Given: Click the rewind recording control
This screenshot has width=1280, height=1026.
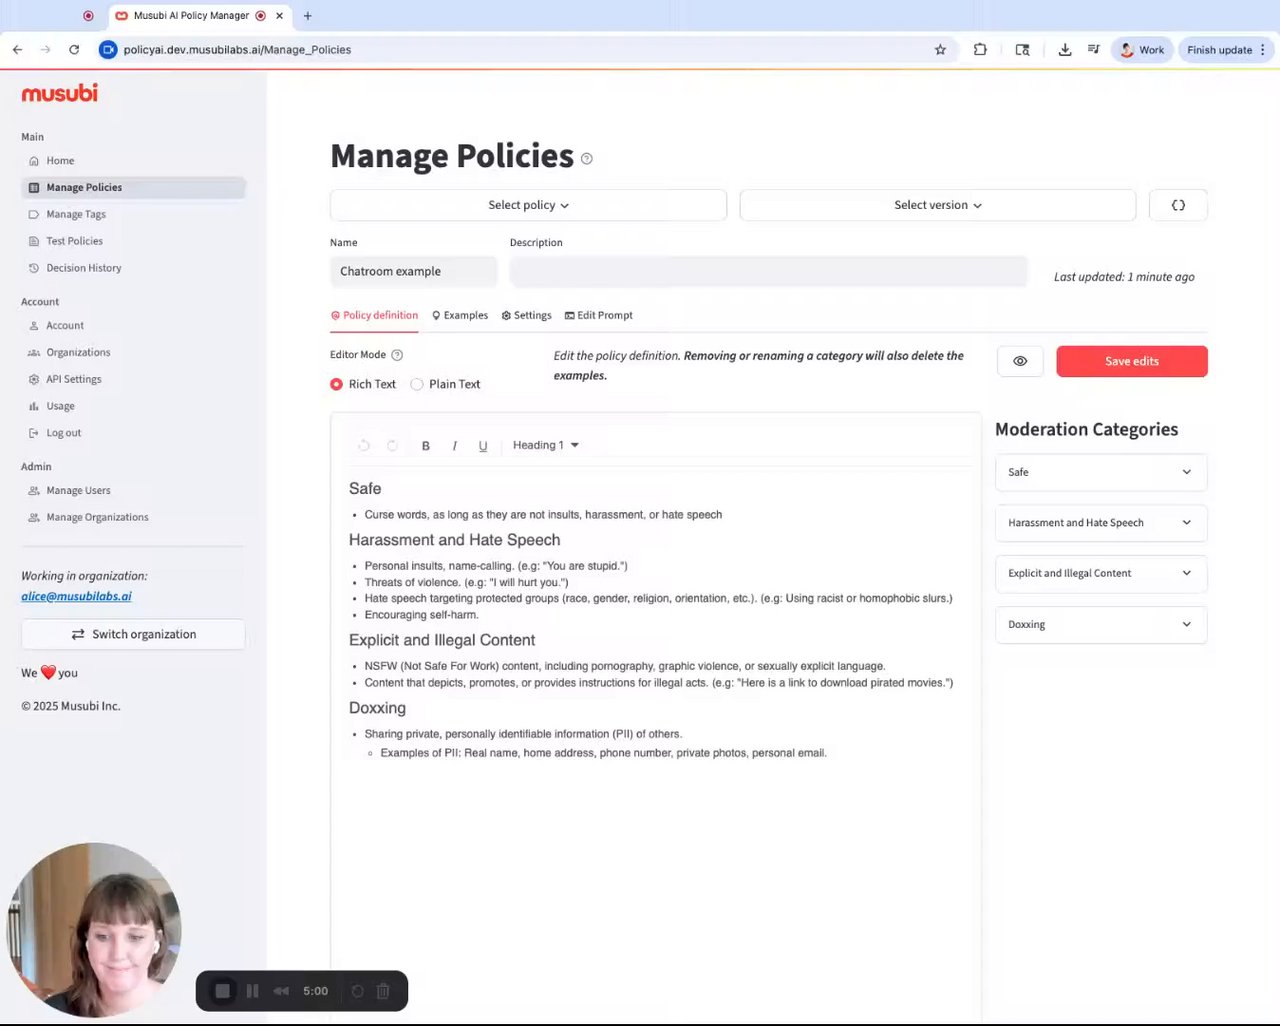Looking at the screenshot, I should tap(281, 991).
